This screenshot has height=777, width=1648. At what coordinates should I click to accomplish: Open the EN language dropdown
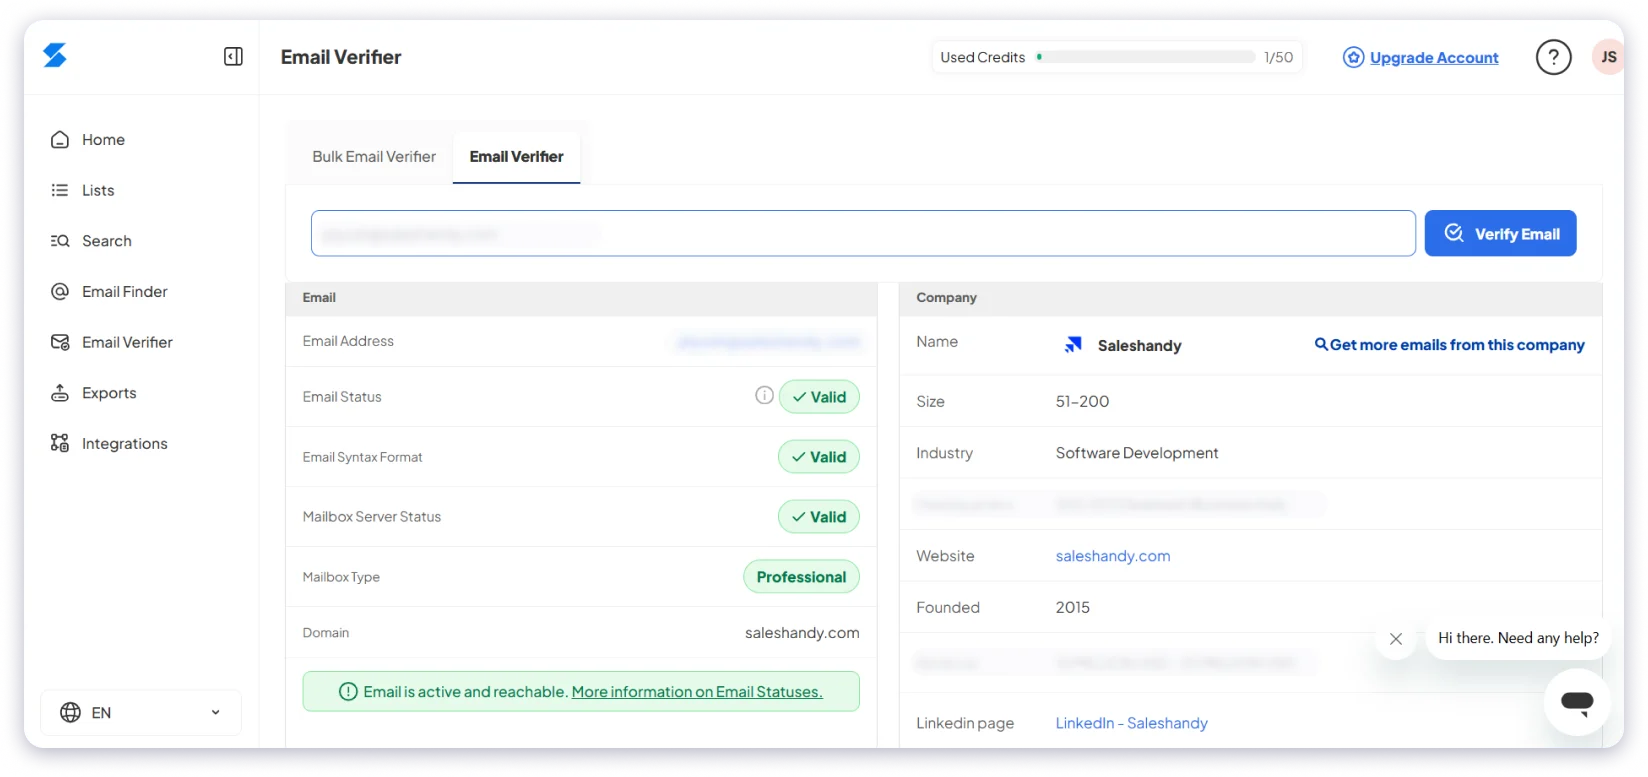click(x=141, y=712)
